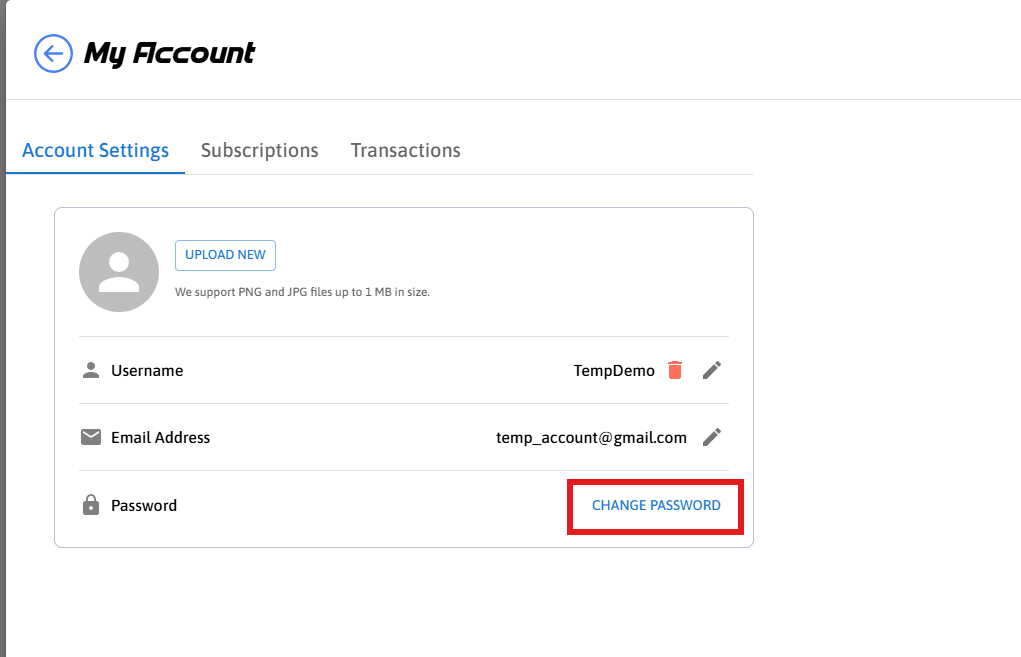The image size is (1021, 657).
Task: Open the Subscriptions tab
Action: click(x=259, y=151)
